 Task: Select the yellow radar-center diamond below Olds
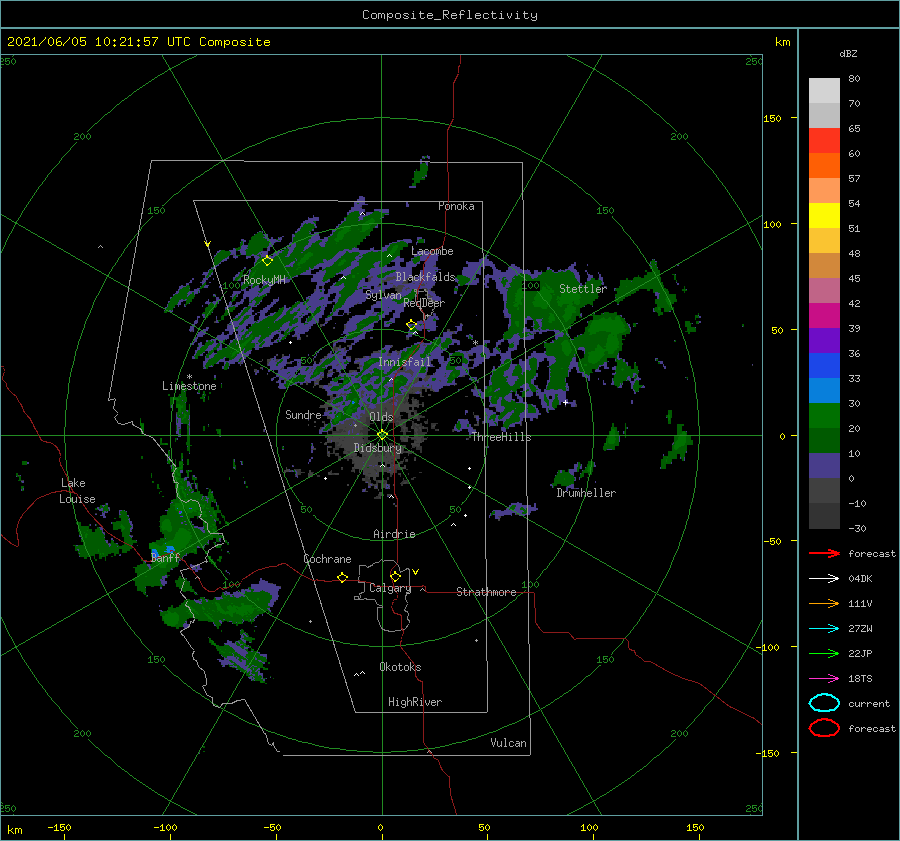(x=382, y=435)
